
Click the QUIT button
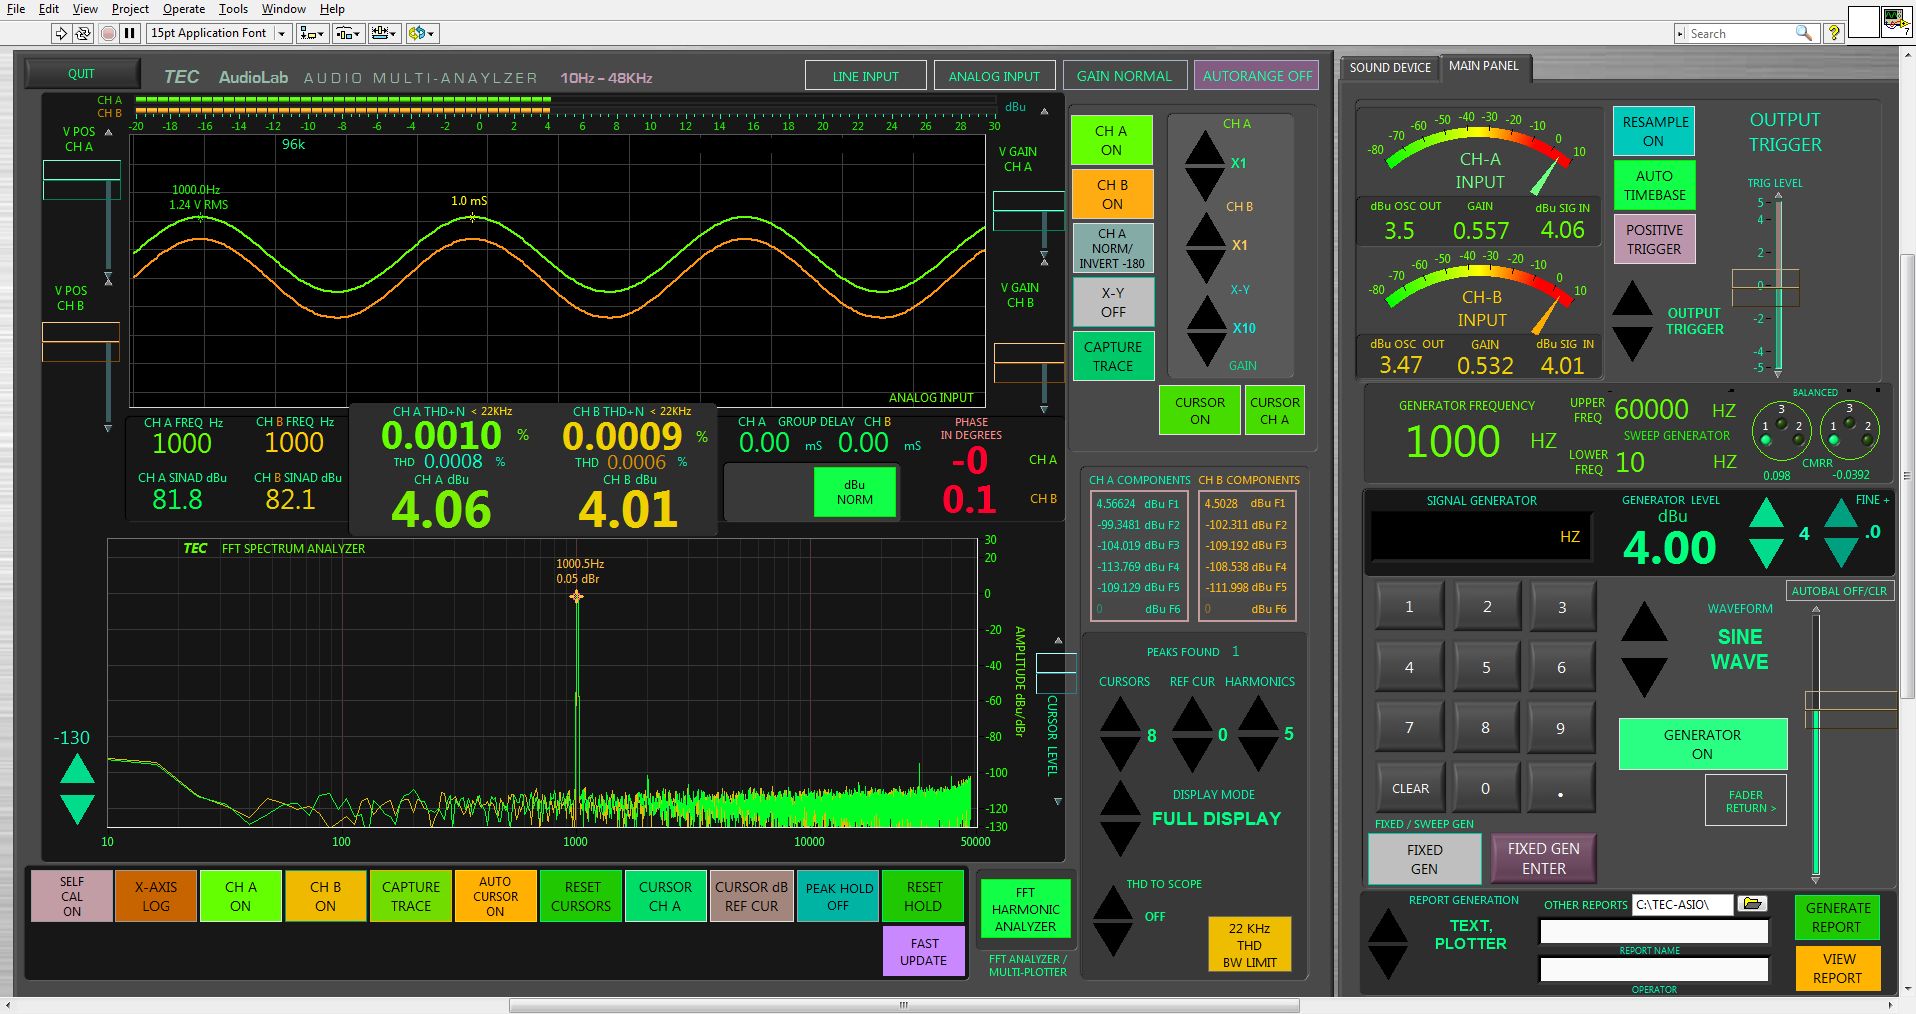pos(82,74)
